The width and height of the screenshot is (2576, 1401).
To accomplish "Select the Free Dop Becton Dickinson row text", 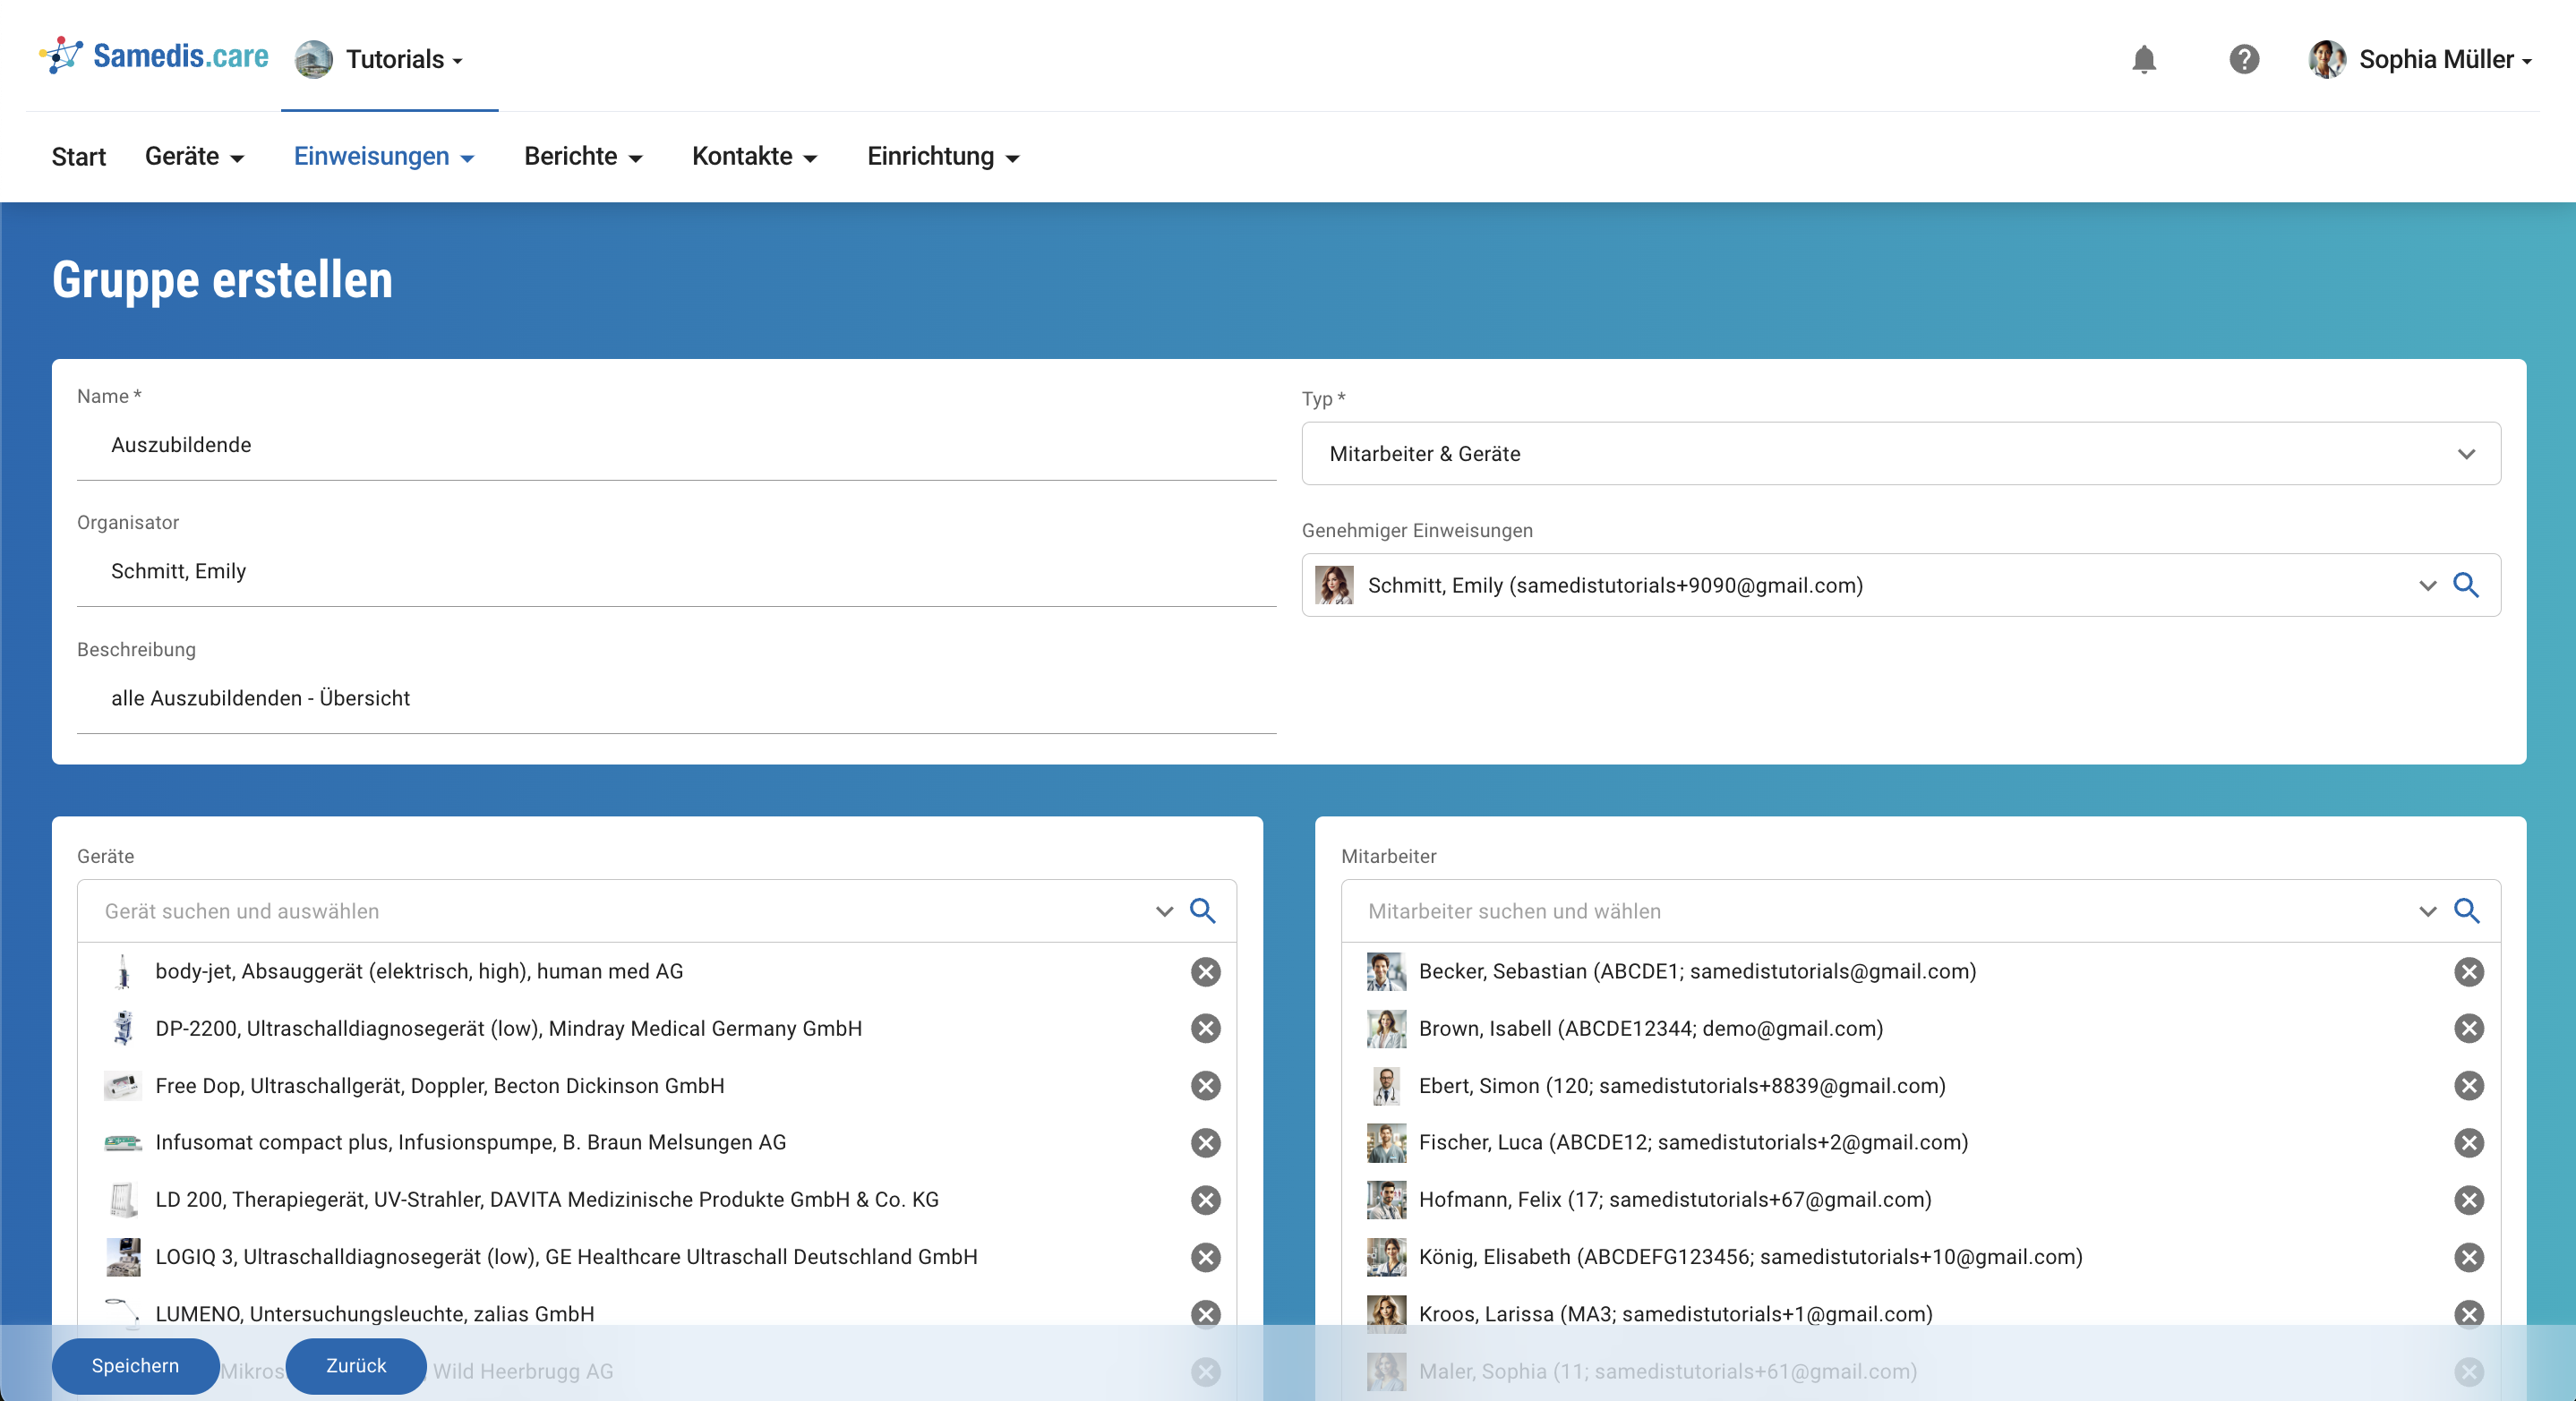I will click(x=440, y=1086).
